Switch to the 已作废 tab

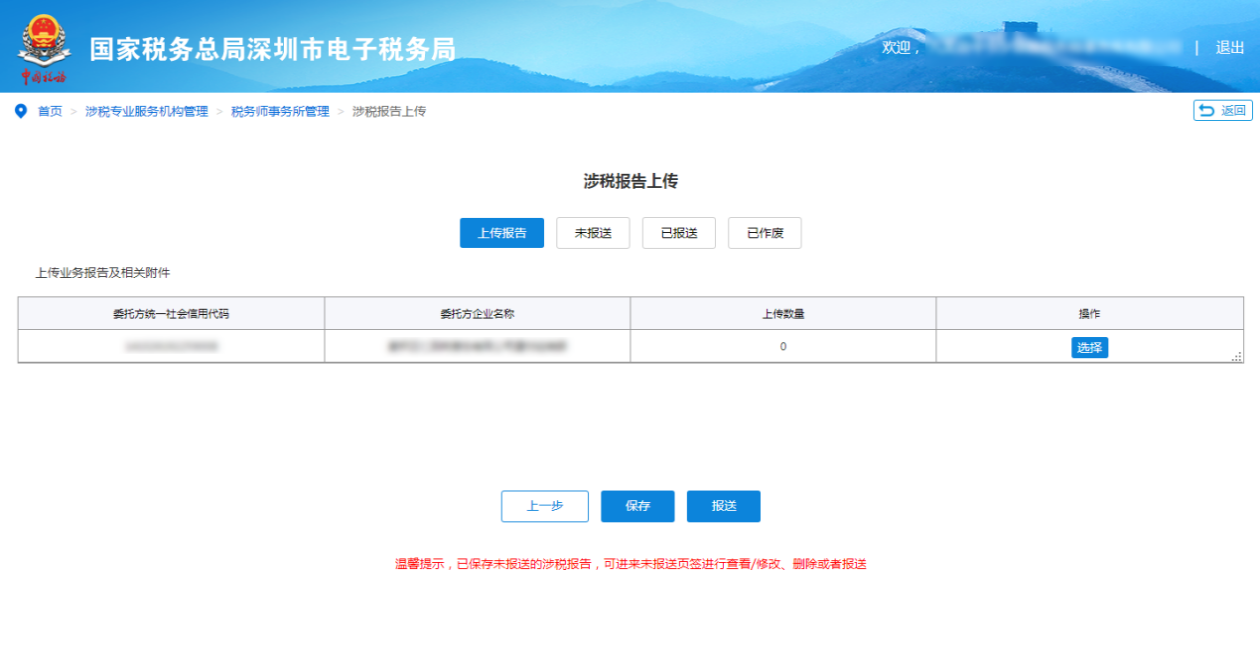pyautogui.click(x=765, y=233)
